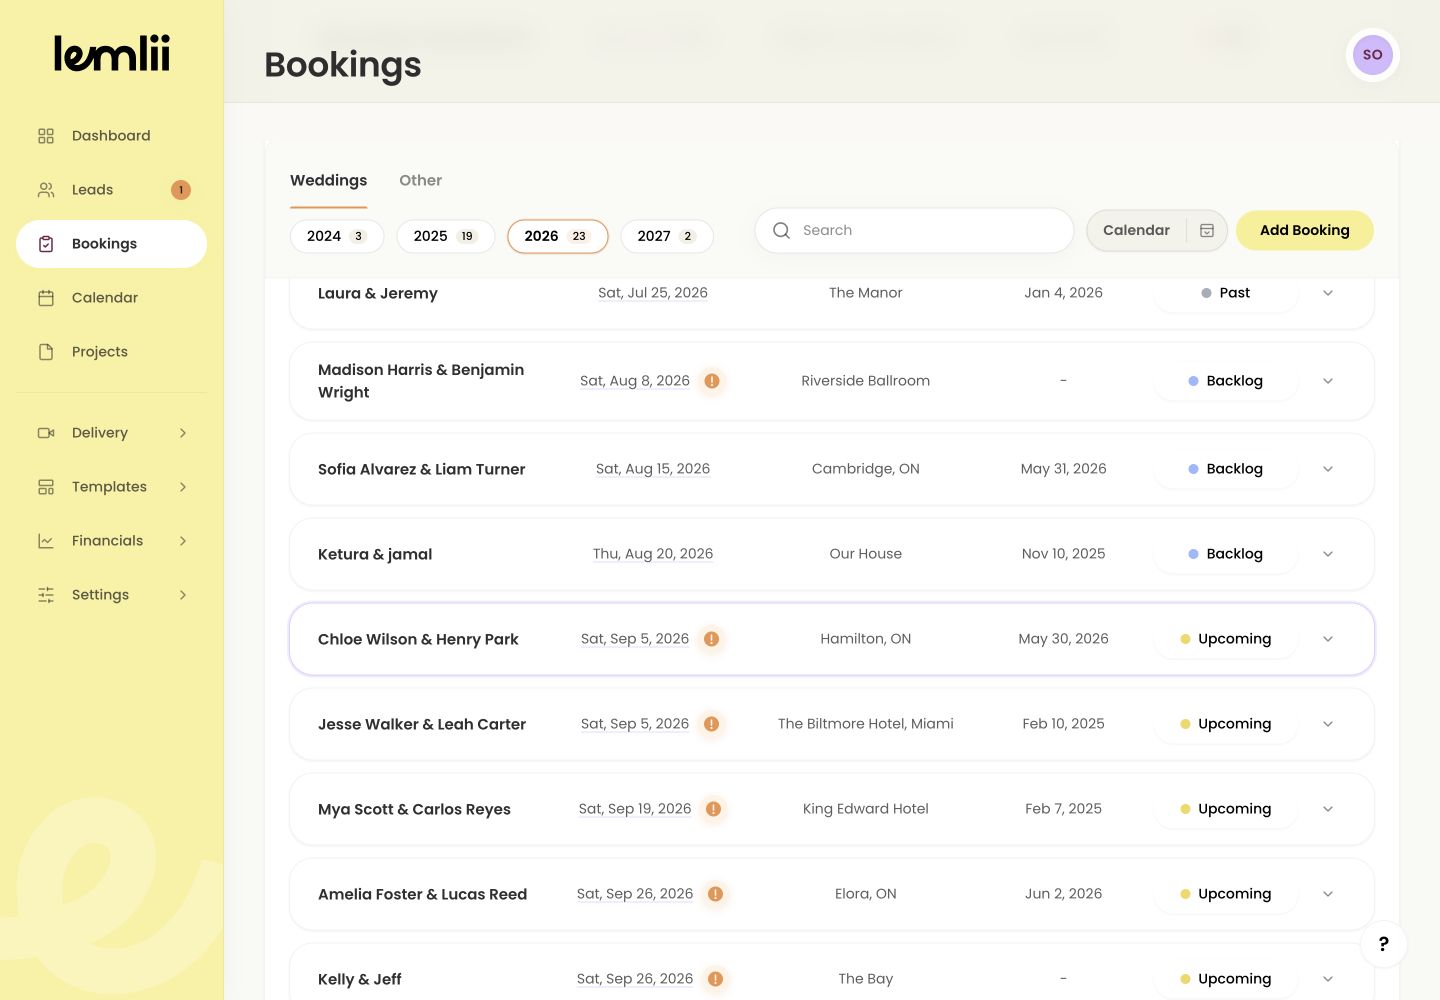The width and height of the screenshot is (1440, 1000).
Task: Expand the Laura & Jeremy booking row
Action: coord(1328,293)
